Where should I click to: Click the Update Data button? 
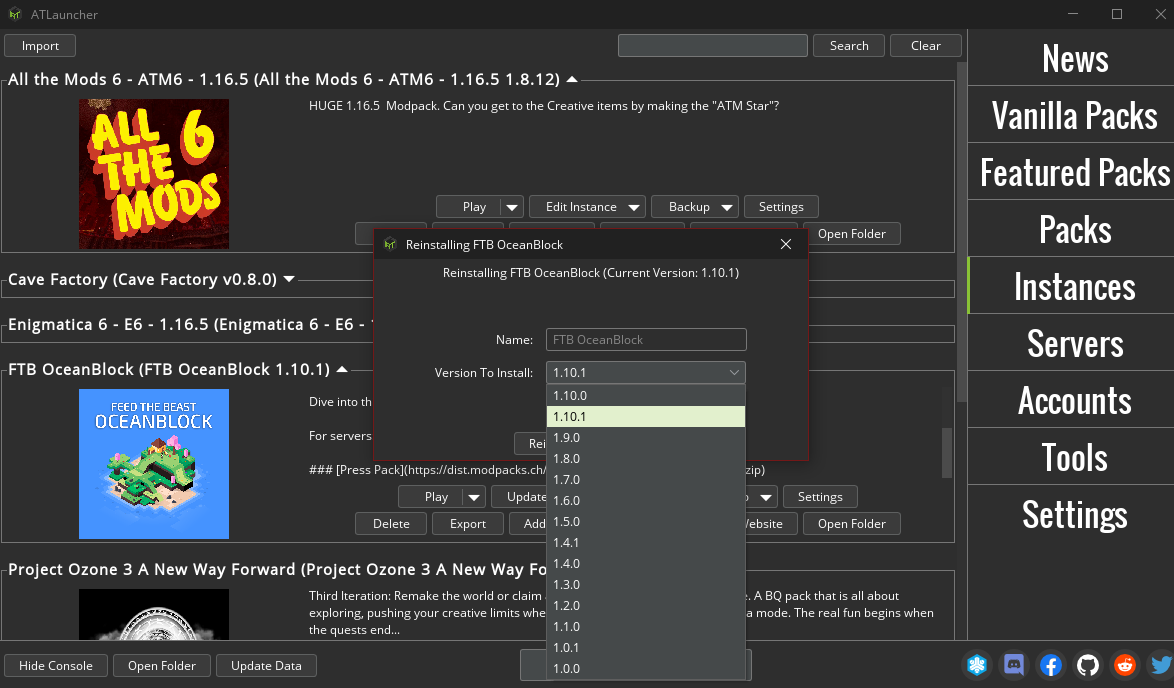(x=267, y=666)
